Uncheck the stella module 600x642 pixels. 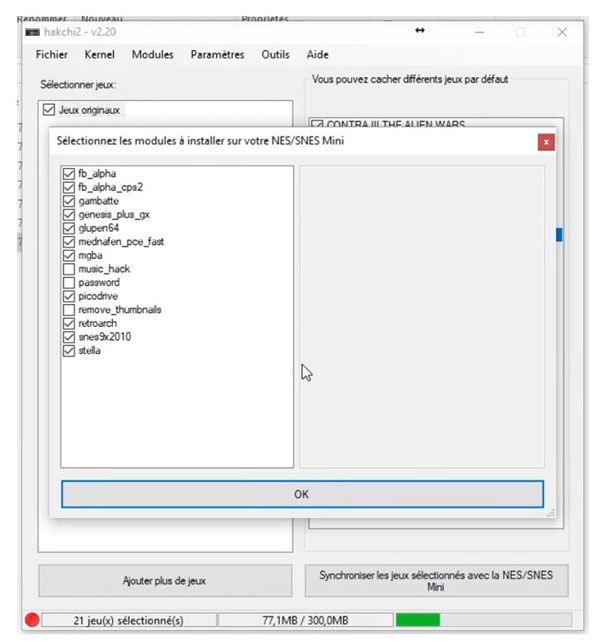click(69, 351)
